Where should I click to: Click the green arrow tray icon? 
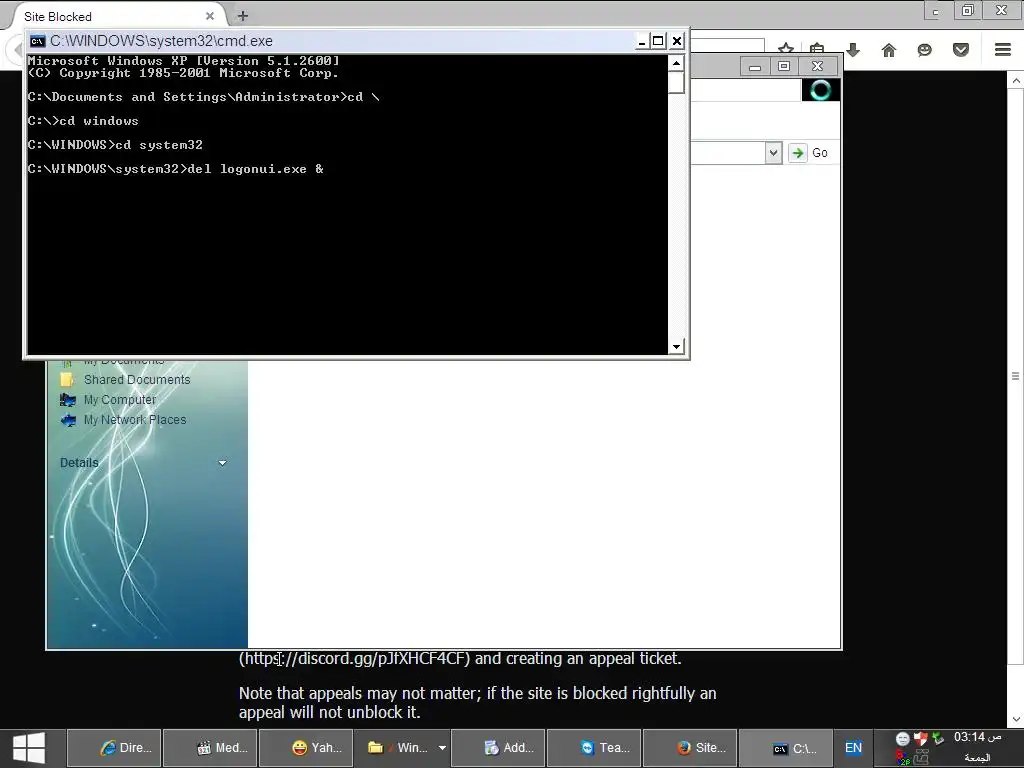pos(938,739)
